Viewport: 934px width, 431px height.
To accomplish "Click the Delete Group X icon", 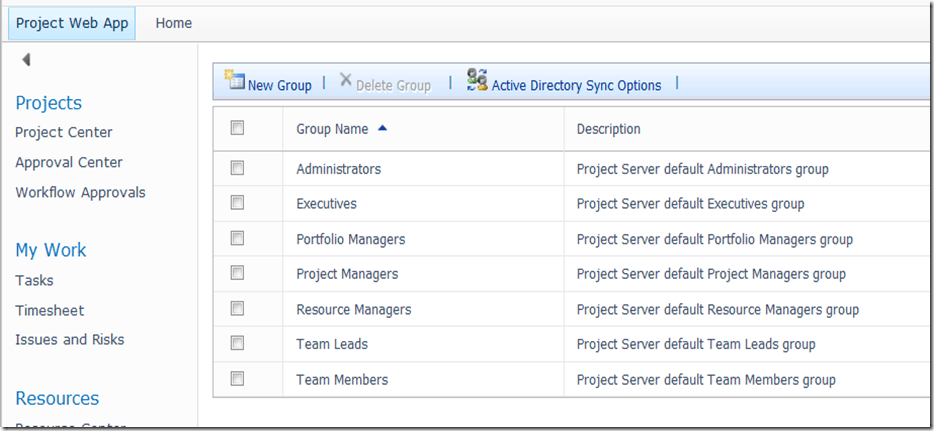I will pyautogui.click(x=346, y=82).
